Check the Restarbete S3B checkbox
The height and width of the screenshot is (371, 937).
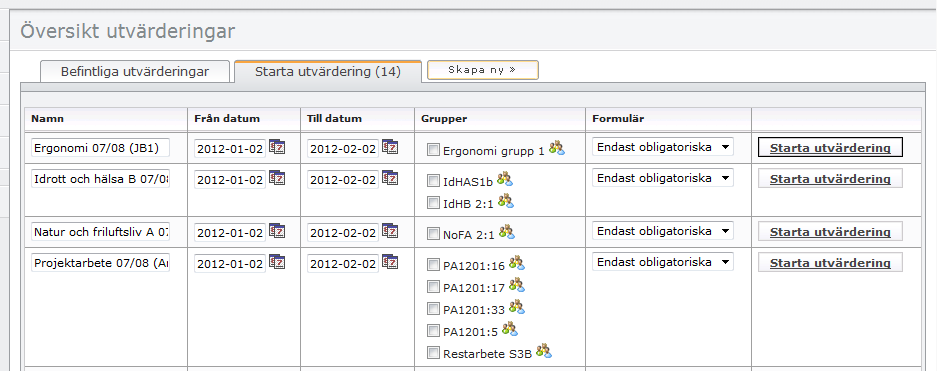pos(433,353)
